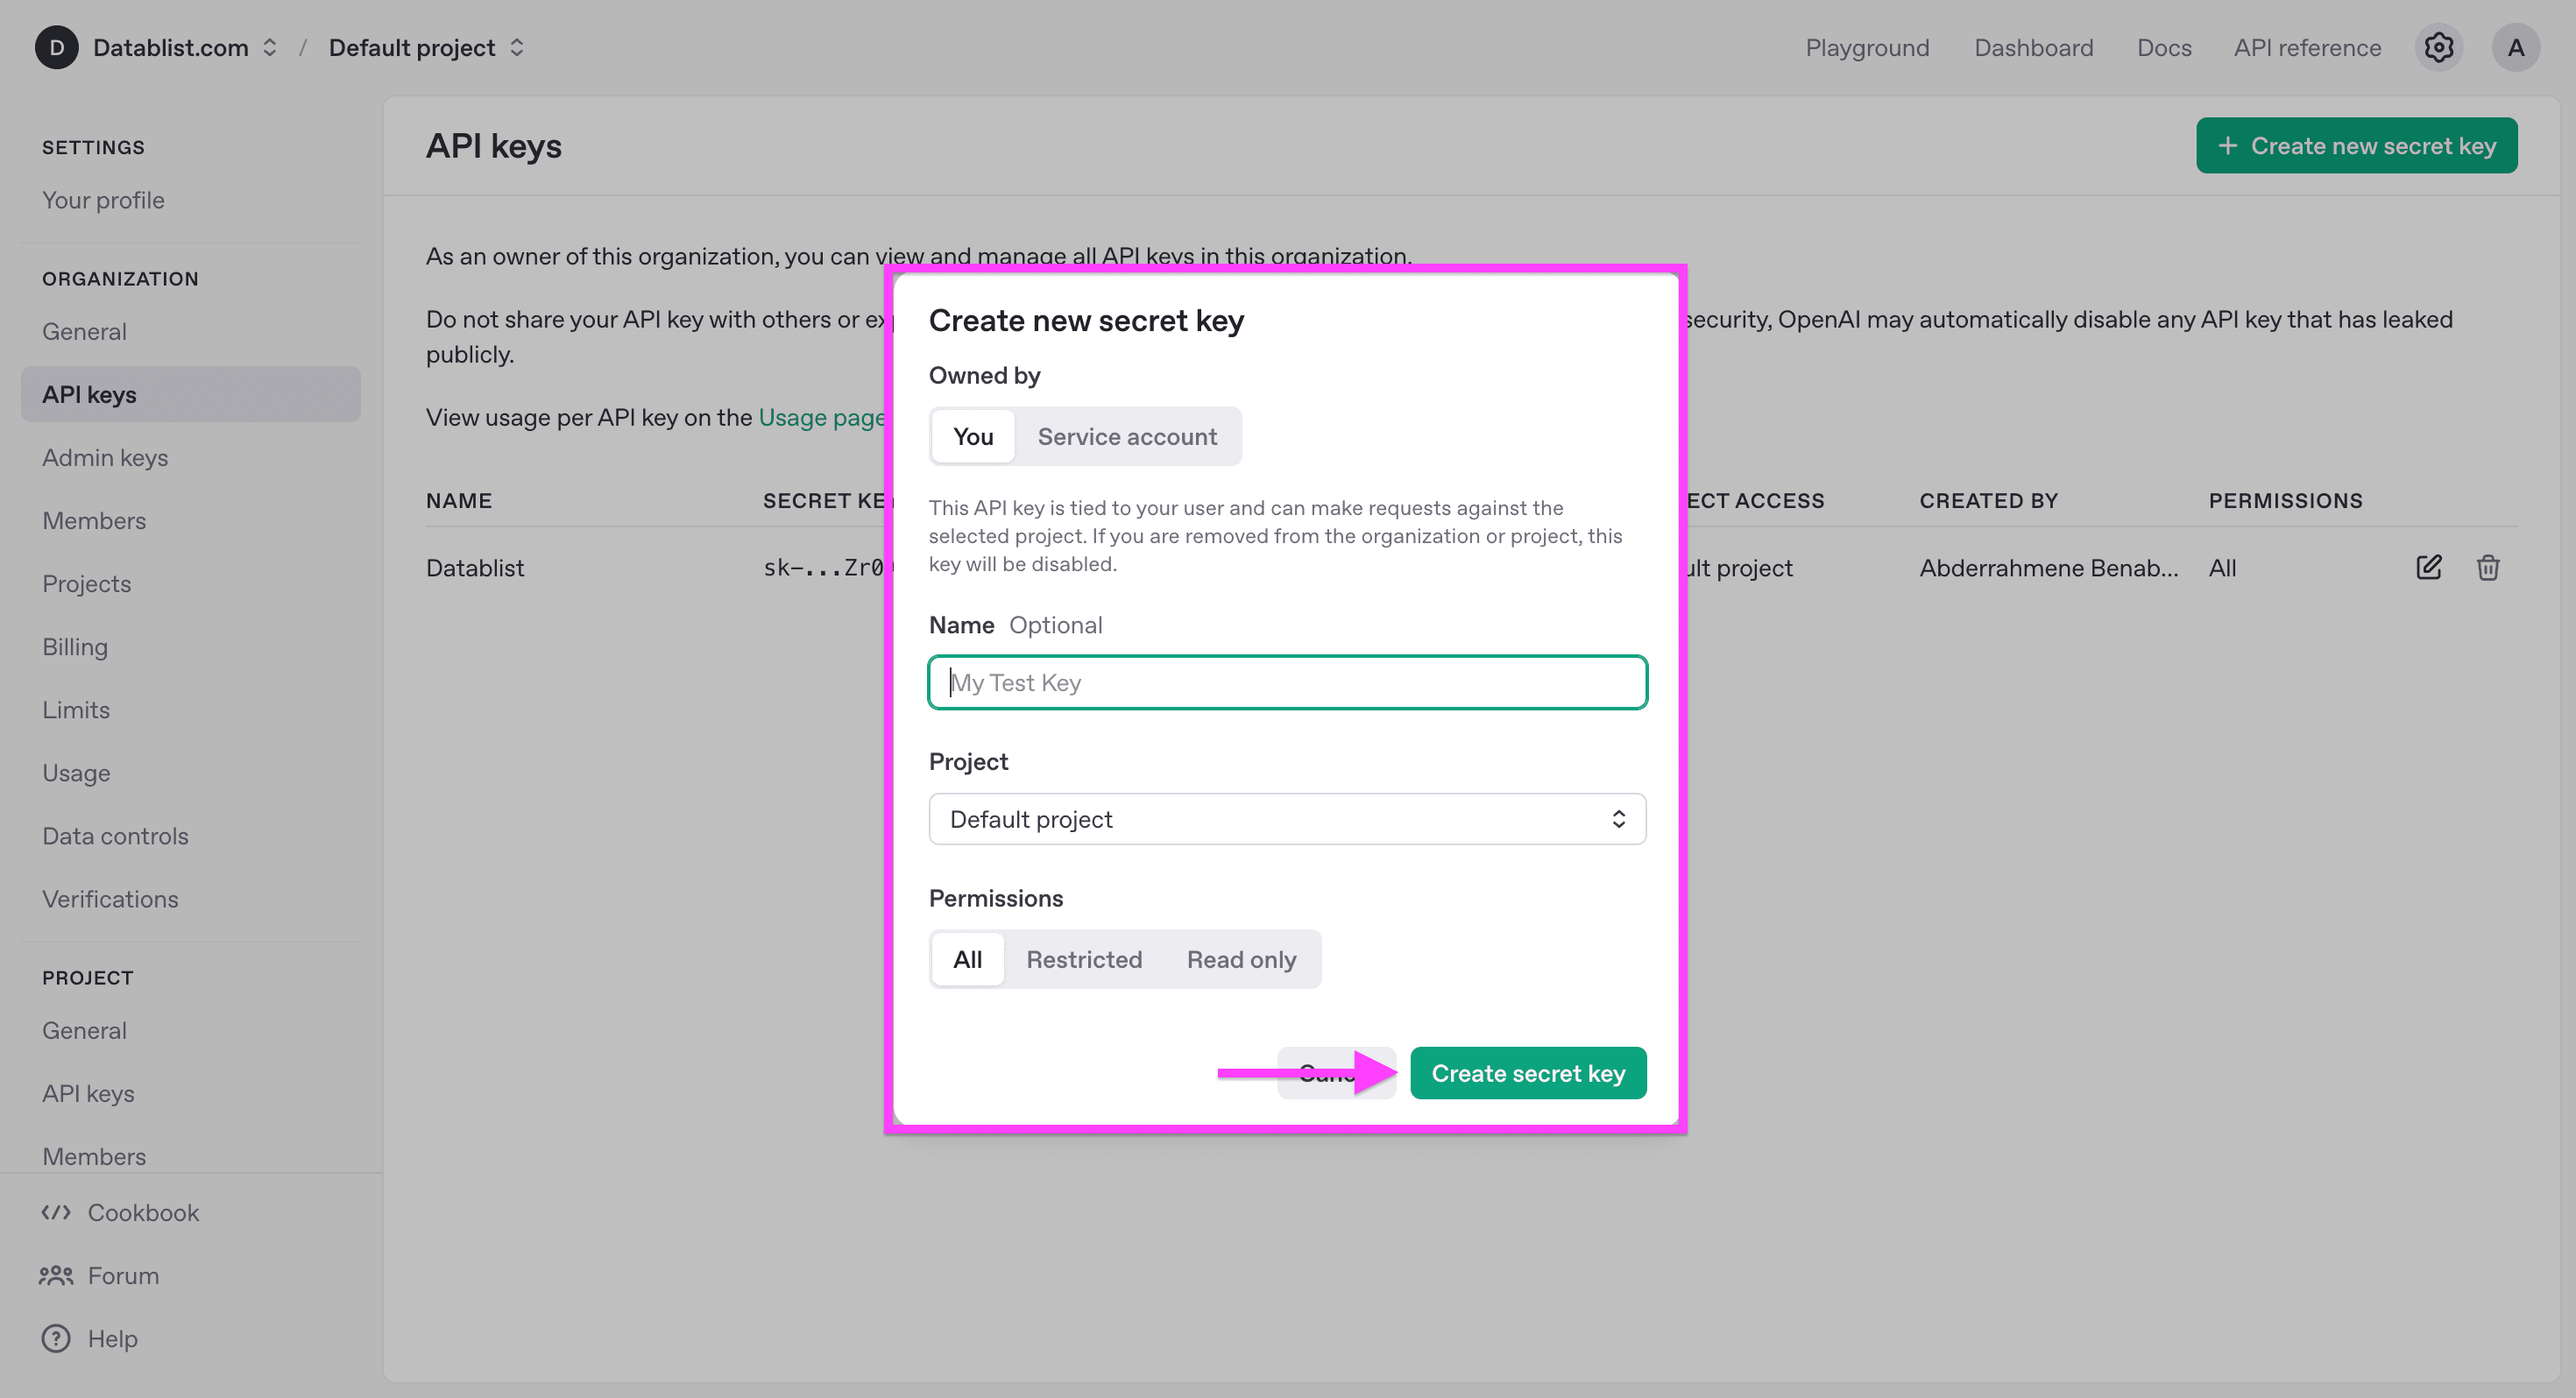The width and height of the screenshot is (2576, 1398).
Task: Open the Forum from the sidebar
Action: point(122,1275)
